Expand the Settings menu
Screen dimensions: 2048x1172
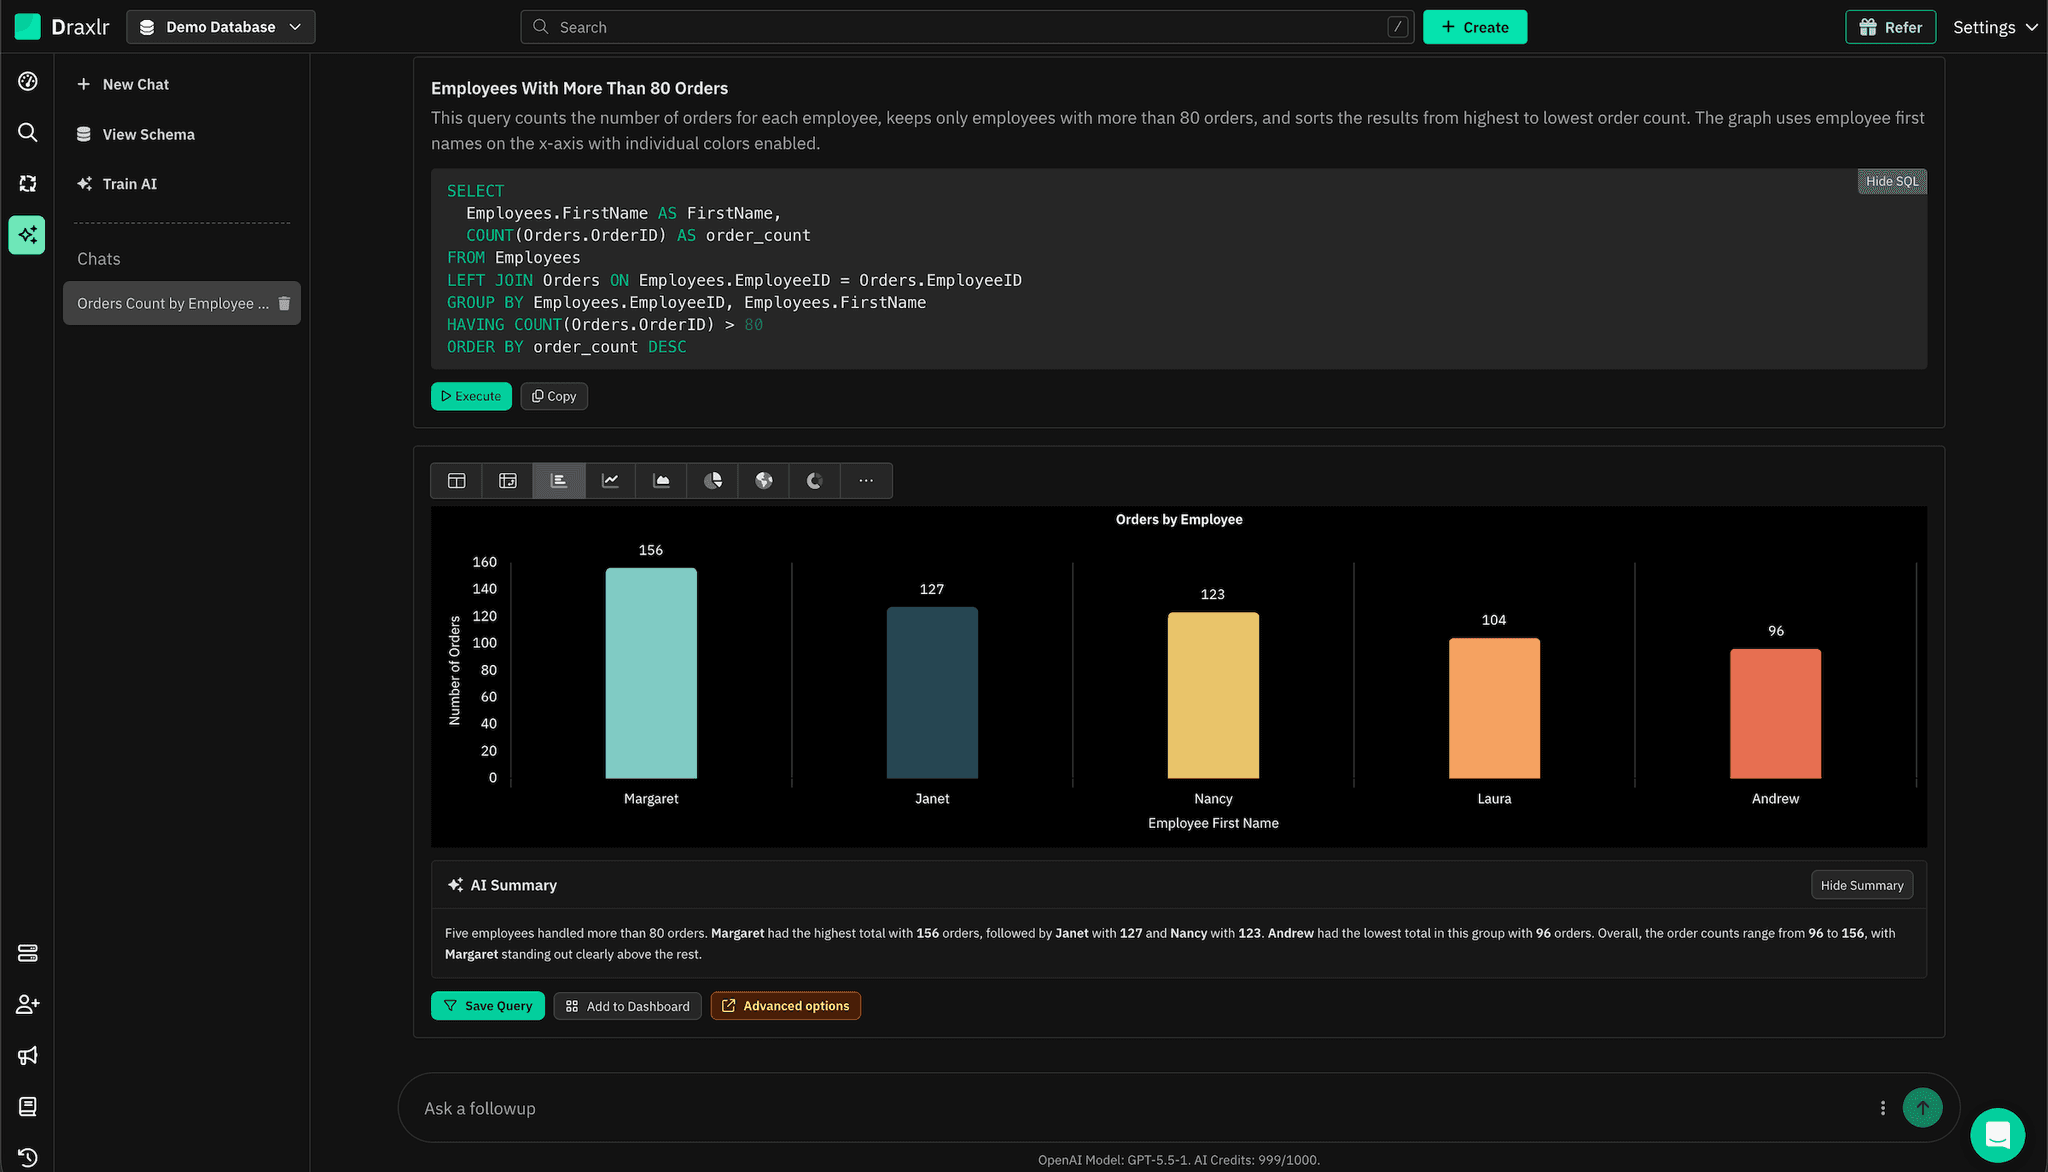click(1995, 27)
